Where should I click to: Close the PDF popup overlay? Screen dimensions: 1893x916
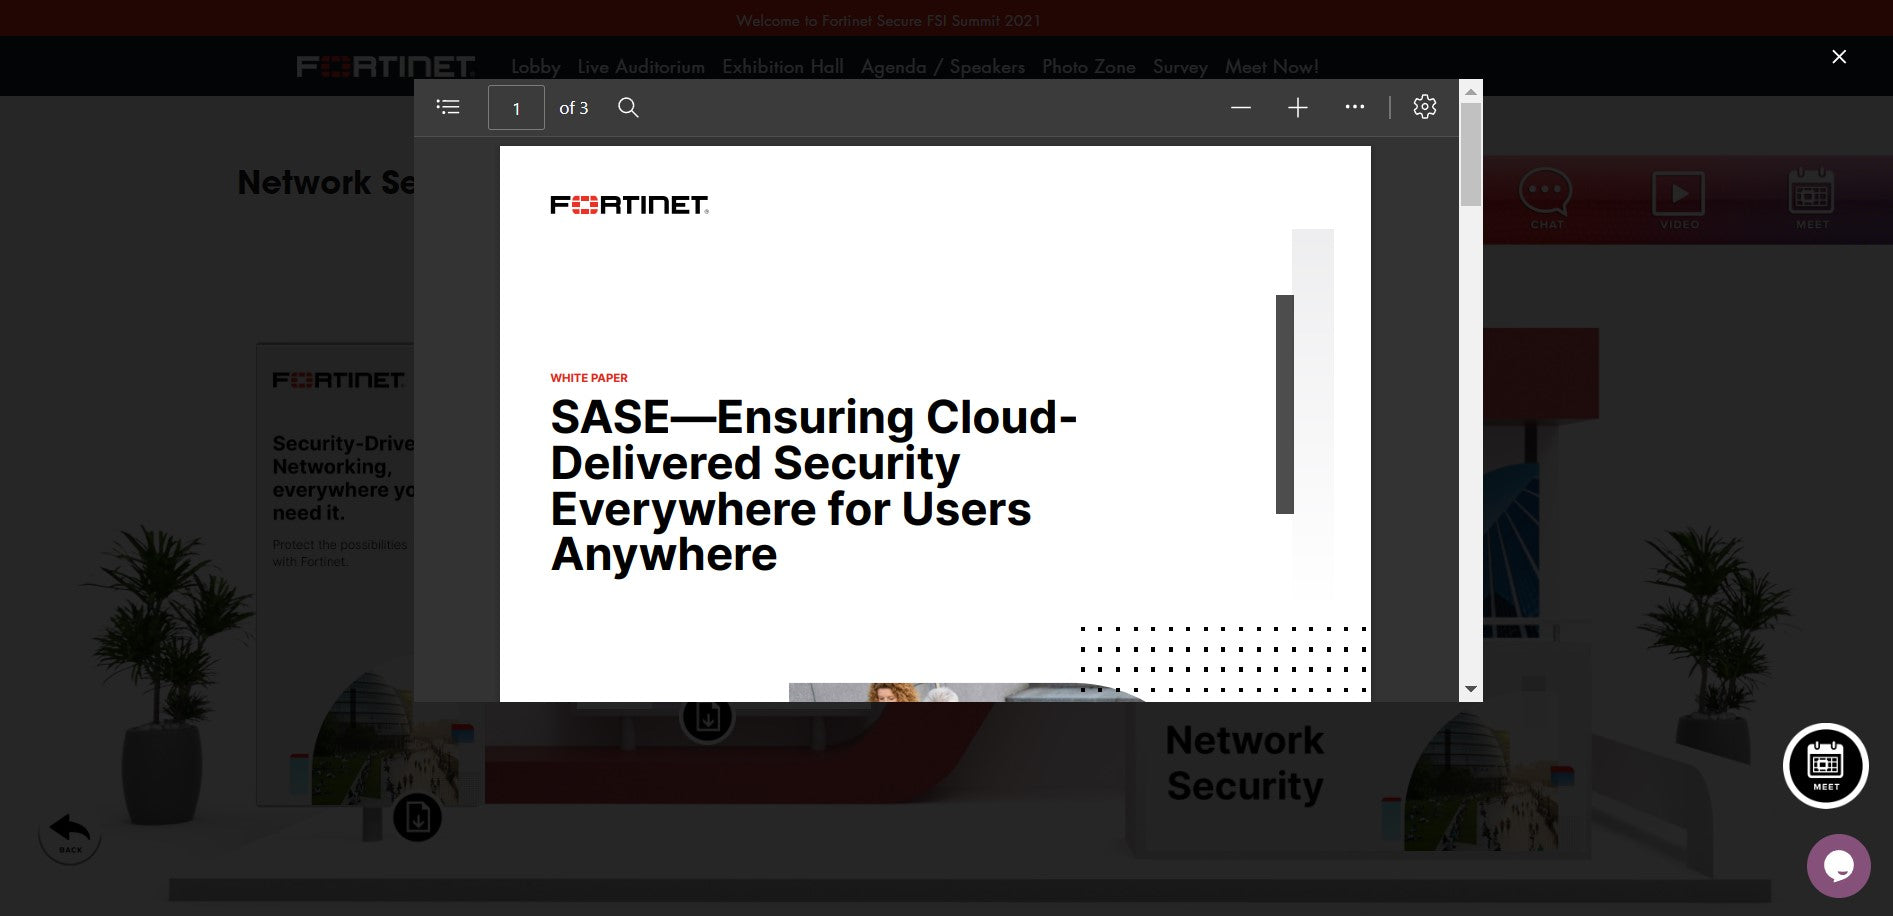(1838, 57)
